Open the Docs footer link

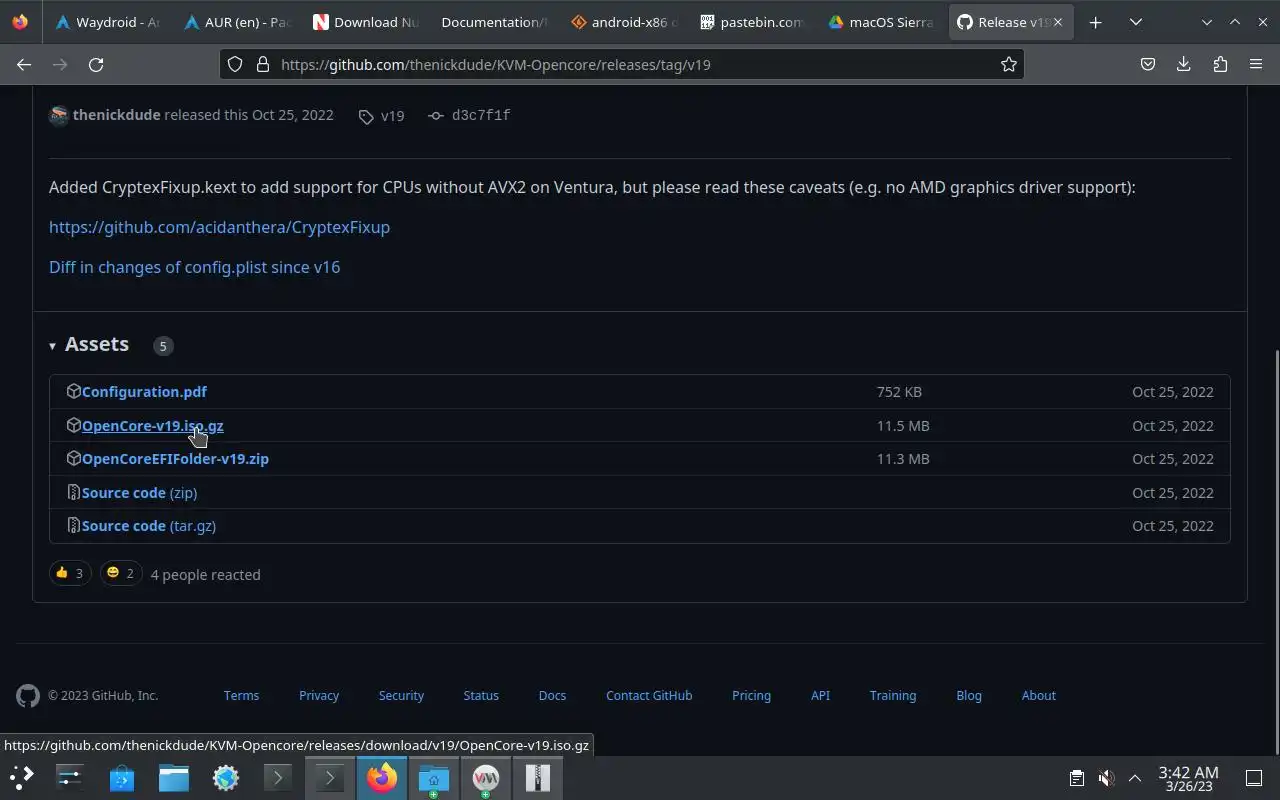coord(552,696)
